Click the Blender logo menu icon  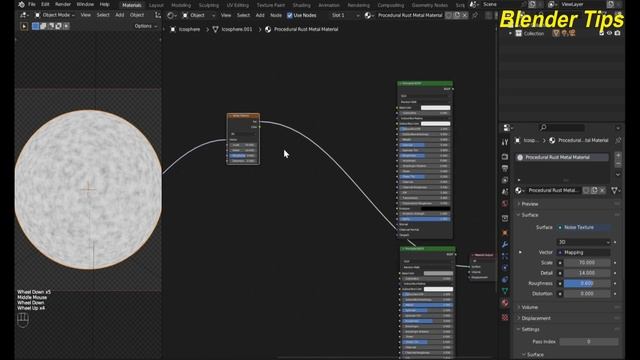click(21, 4)
